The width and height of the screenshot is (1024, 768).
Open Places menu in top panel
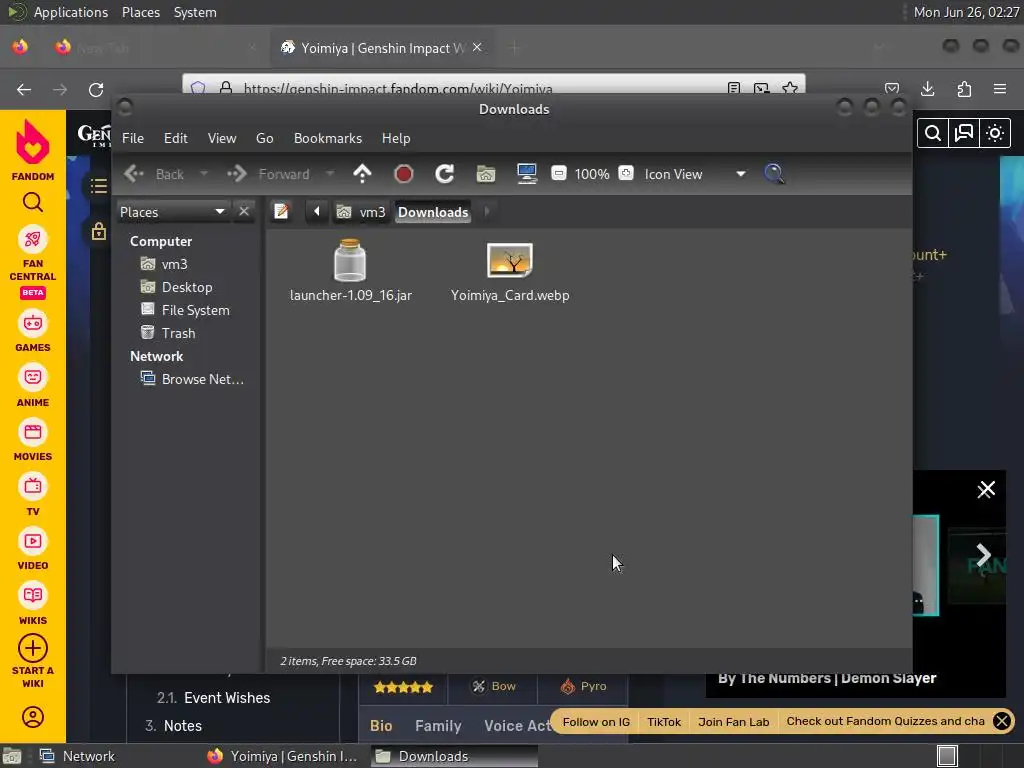point(140,12)
